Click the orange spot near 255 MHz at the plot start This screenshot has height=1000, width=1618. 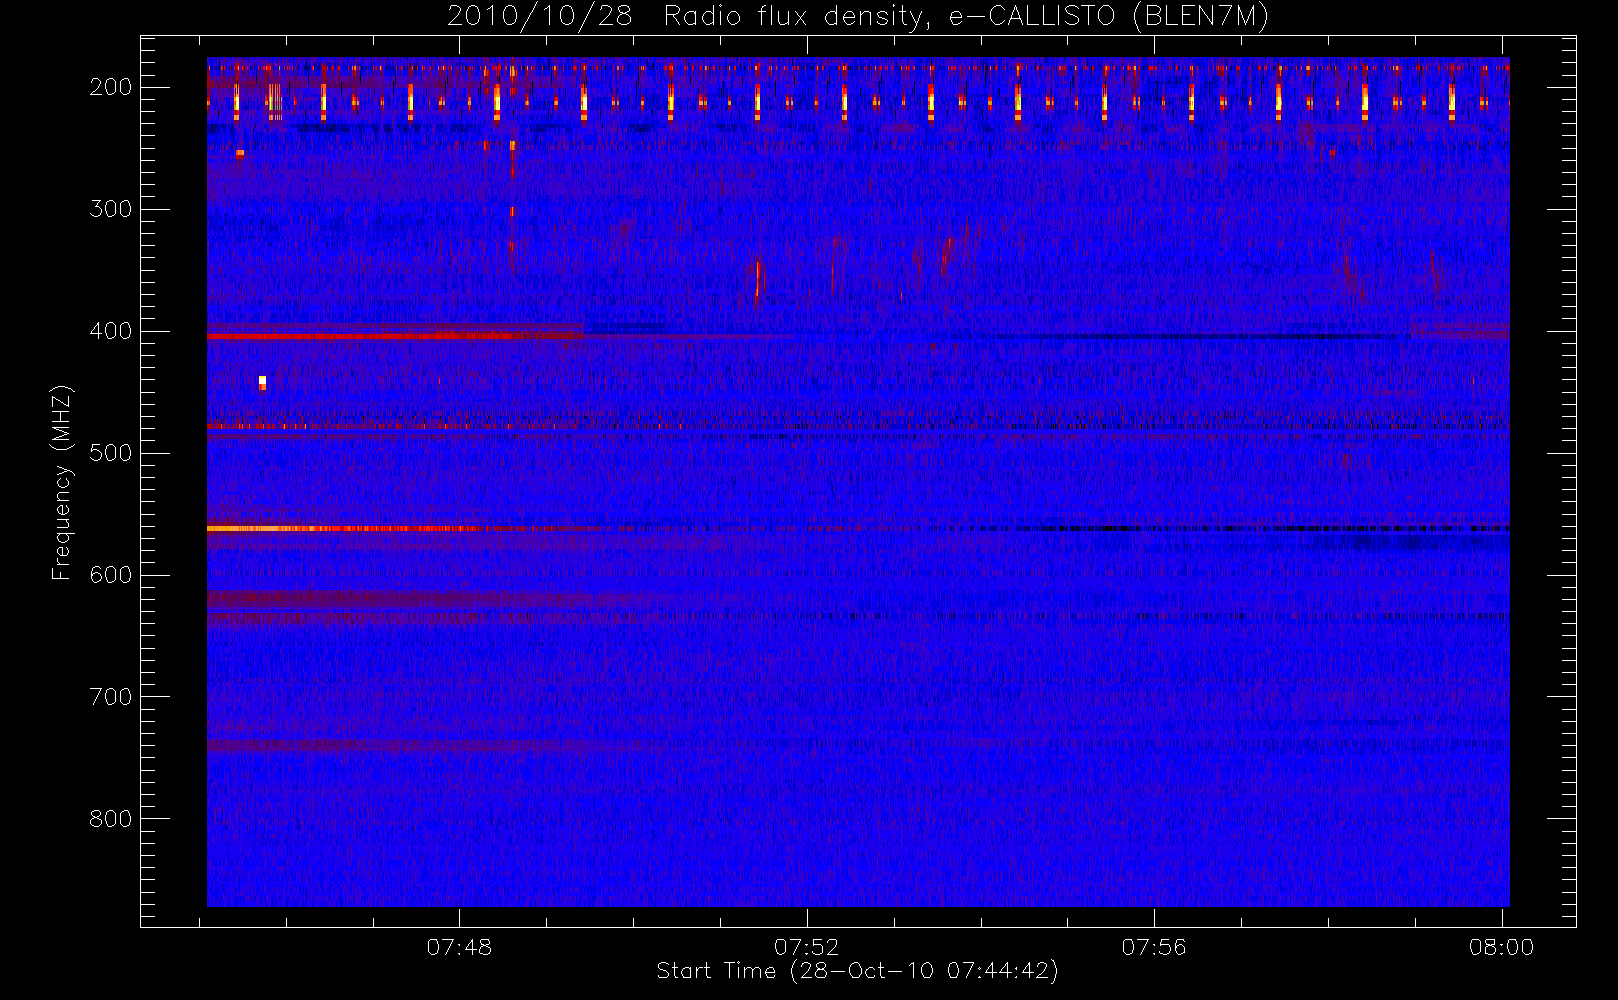[240, 153]
